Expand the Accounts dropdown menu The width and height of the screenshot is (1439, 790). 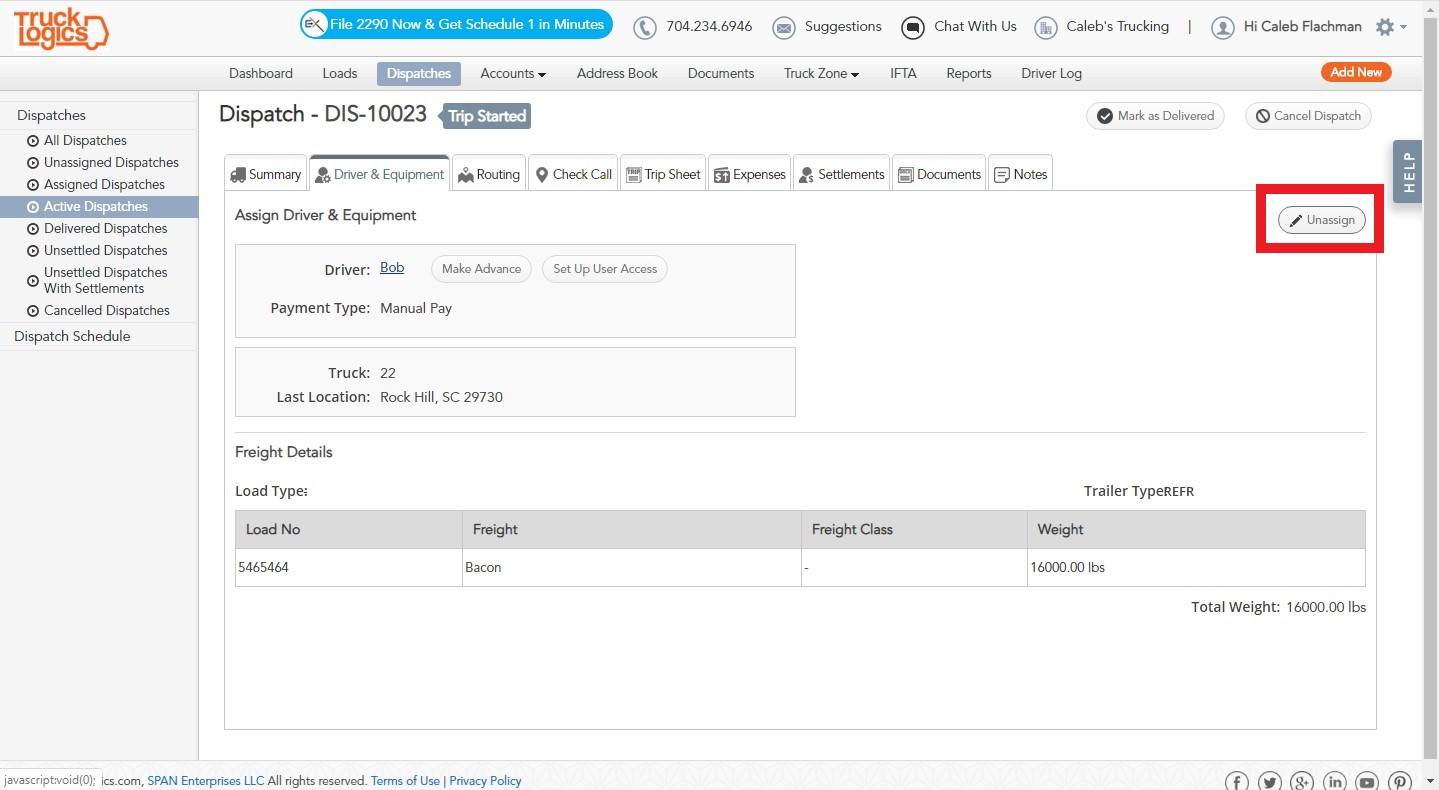513,73
